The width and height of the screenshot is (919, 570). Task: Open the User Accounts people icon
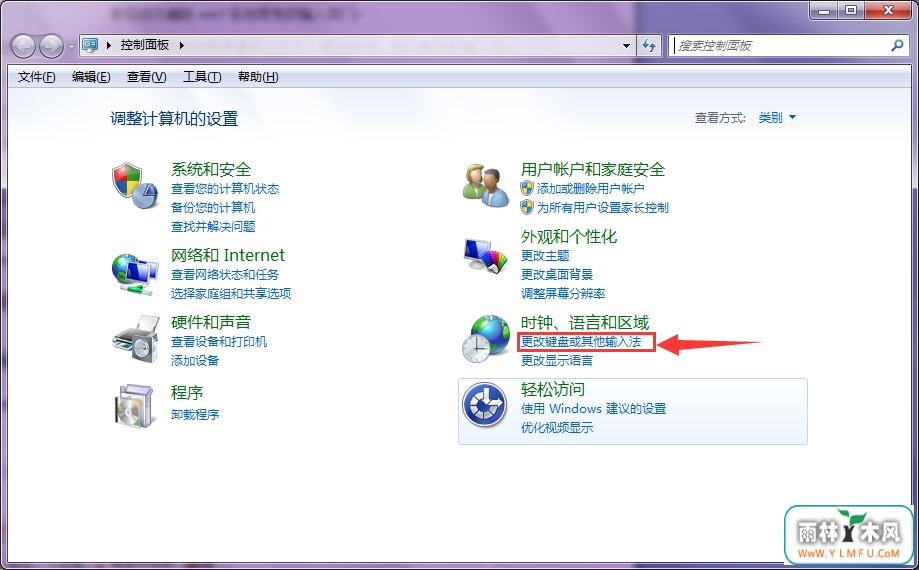click(486, 185)
